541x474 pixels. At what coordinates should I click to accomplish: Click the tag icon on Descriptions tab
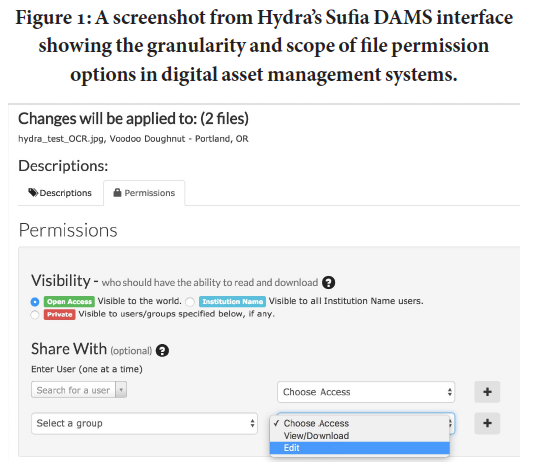33,192
